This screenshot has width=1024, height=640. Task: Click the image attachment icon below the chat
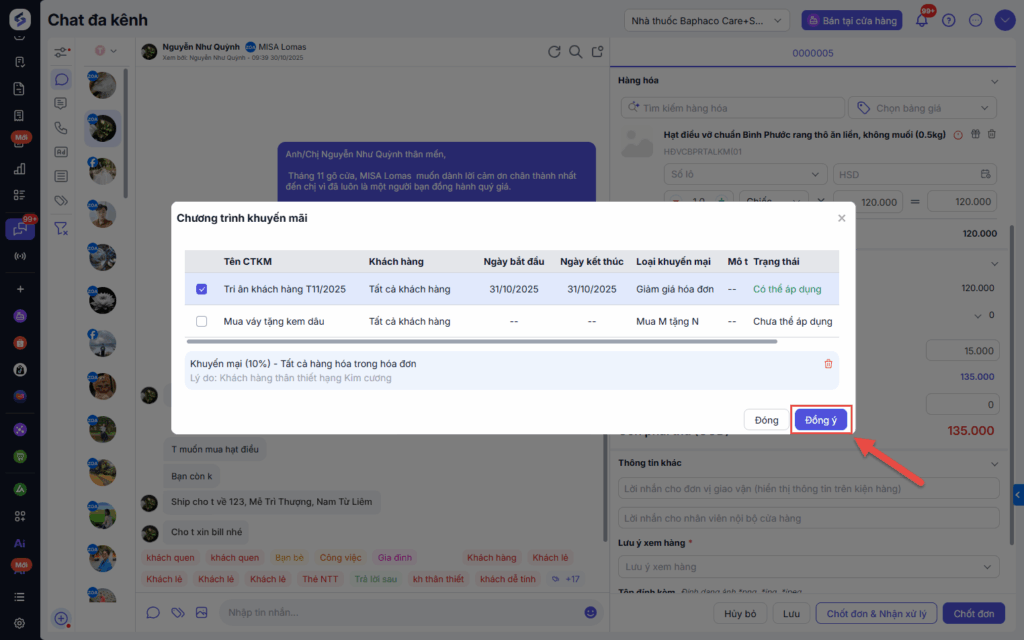click(x=201, y=613)
